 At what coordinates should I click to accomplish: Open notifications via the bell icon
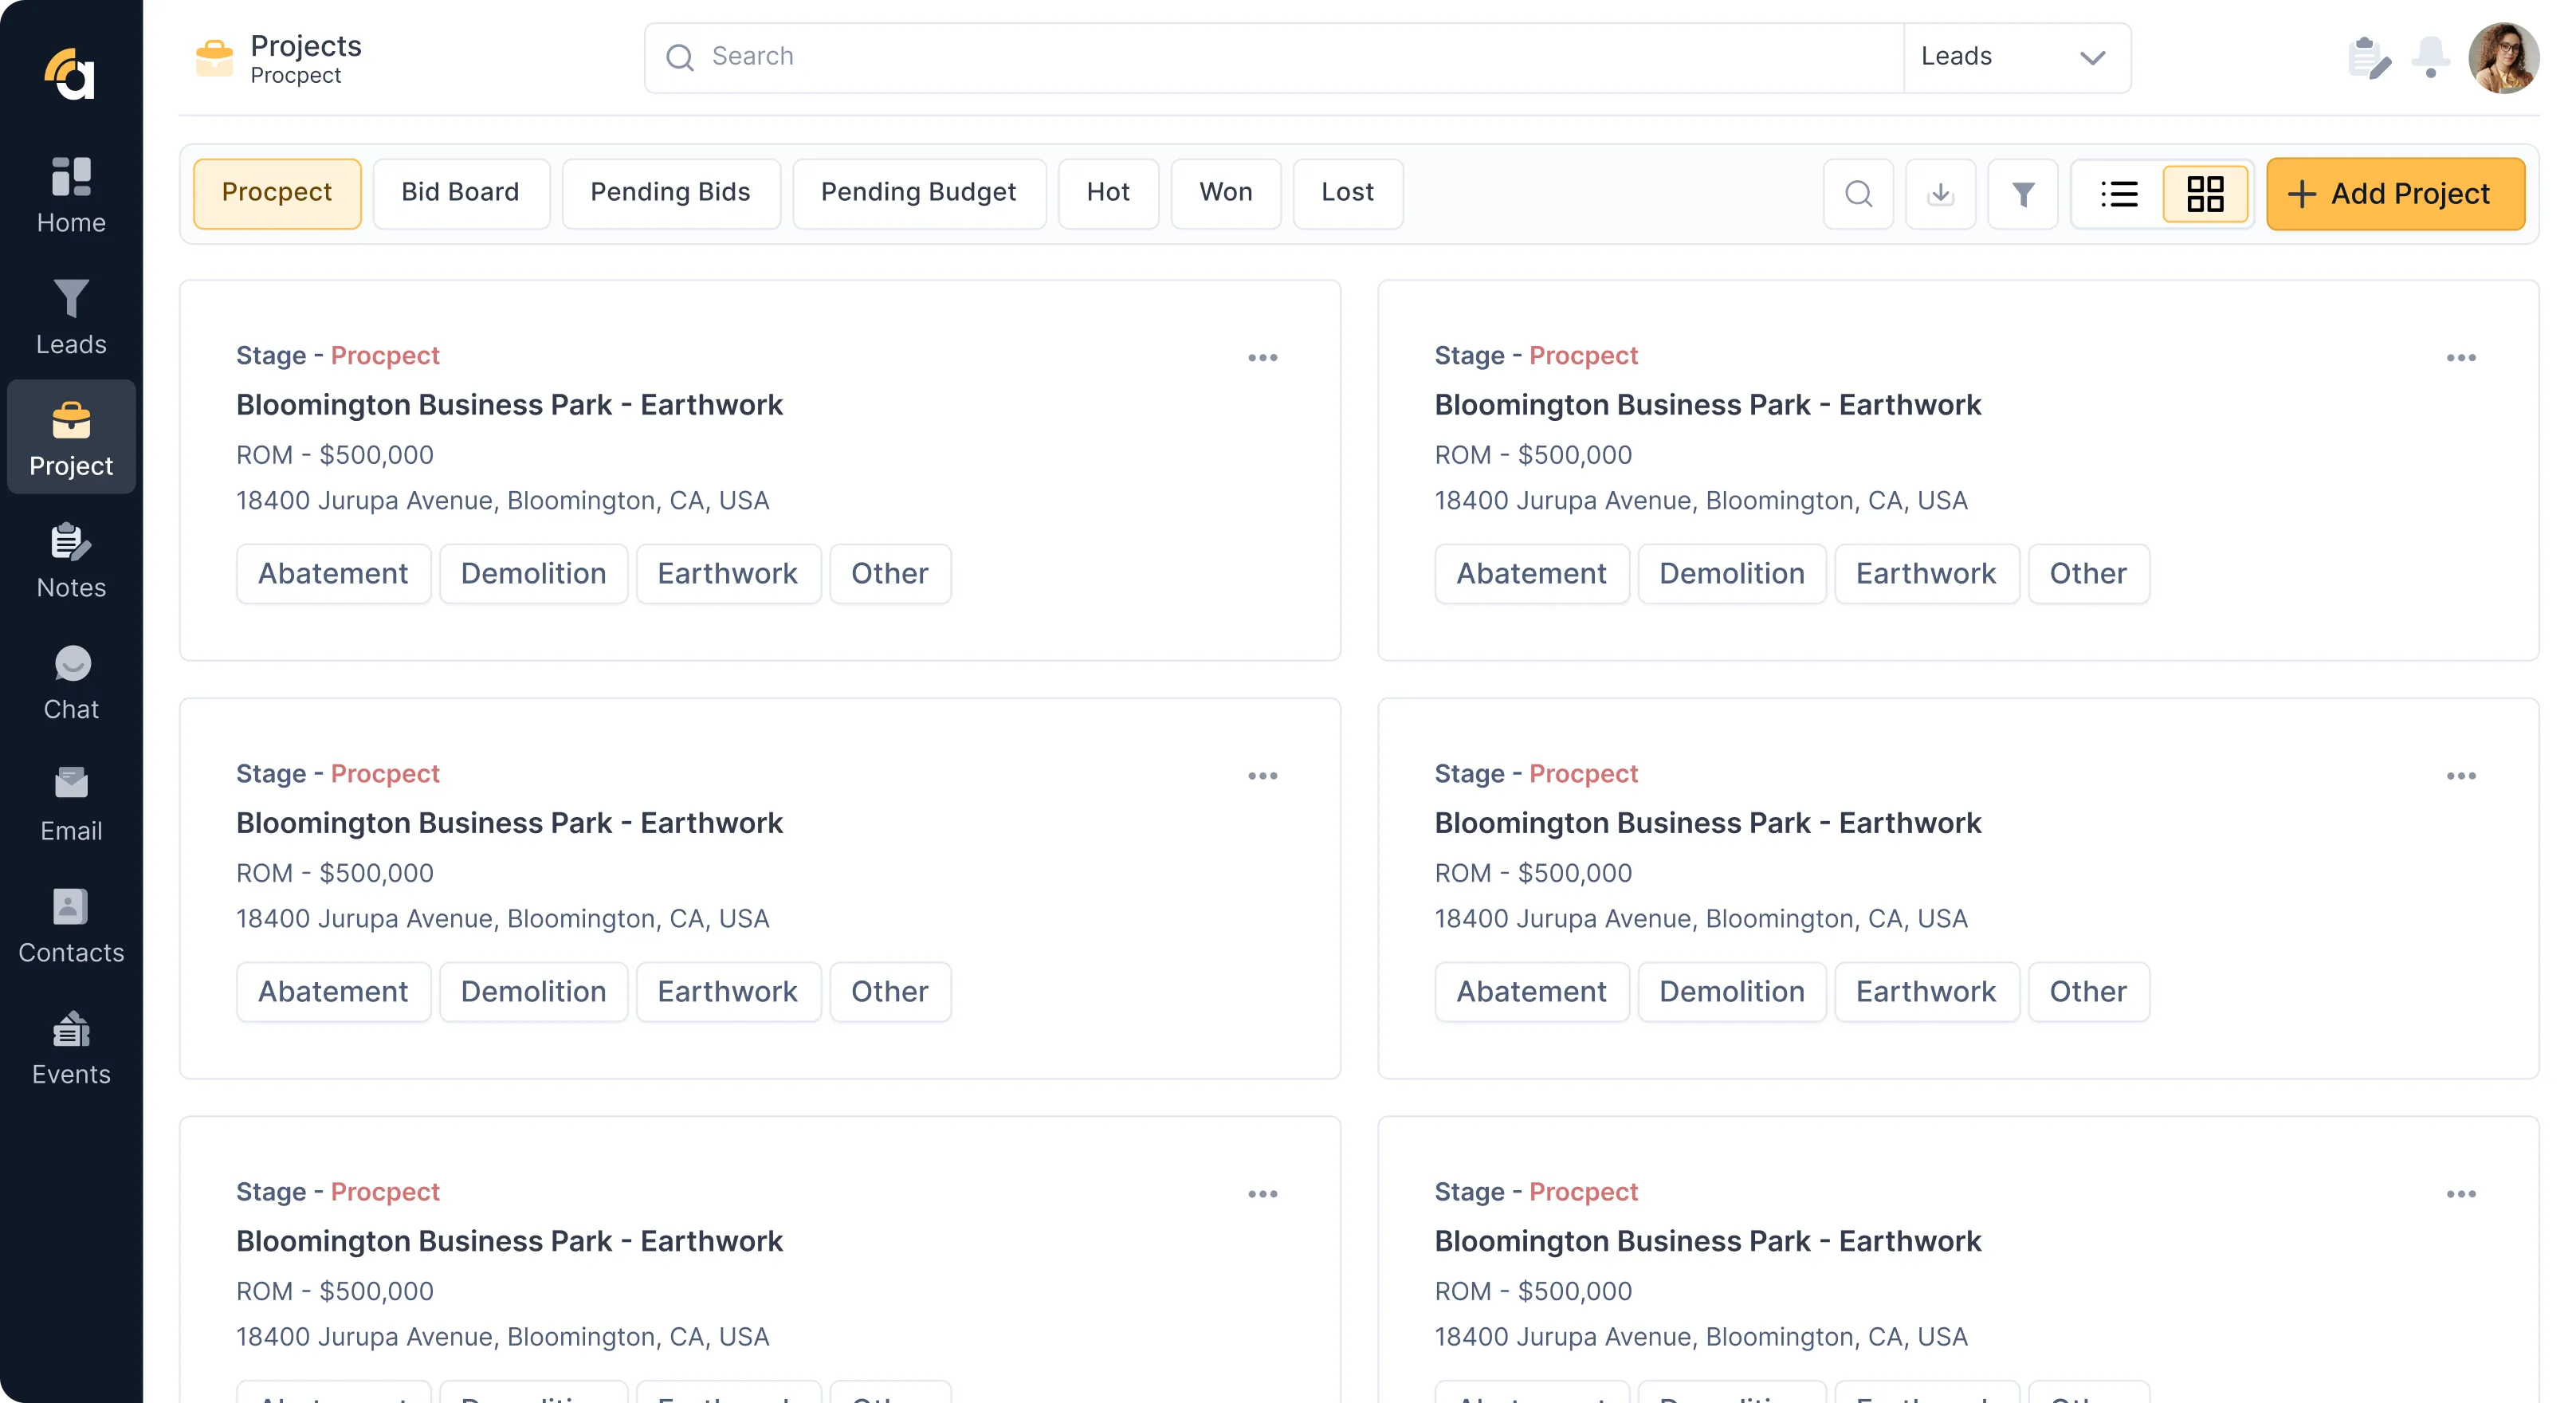[2431, 58]
